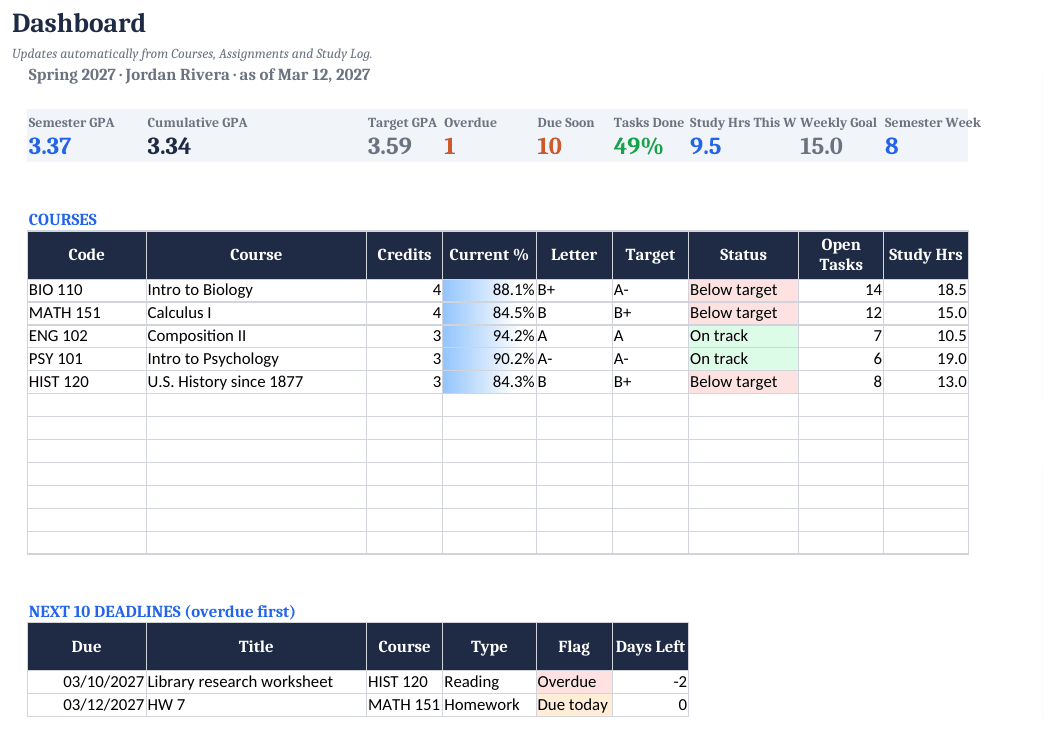Click the Status column header
This screenshot has width=1055, height=730.
(x=743, y=255)
